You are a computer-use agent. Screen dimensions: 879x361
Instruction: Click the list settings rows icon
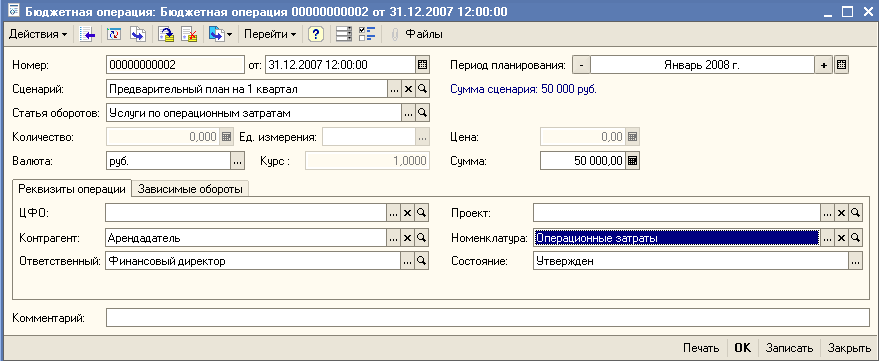(x=344, y=34)
